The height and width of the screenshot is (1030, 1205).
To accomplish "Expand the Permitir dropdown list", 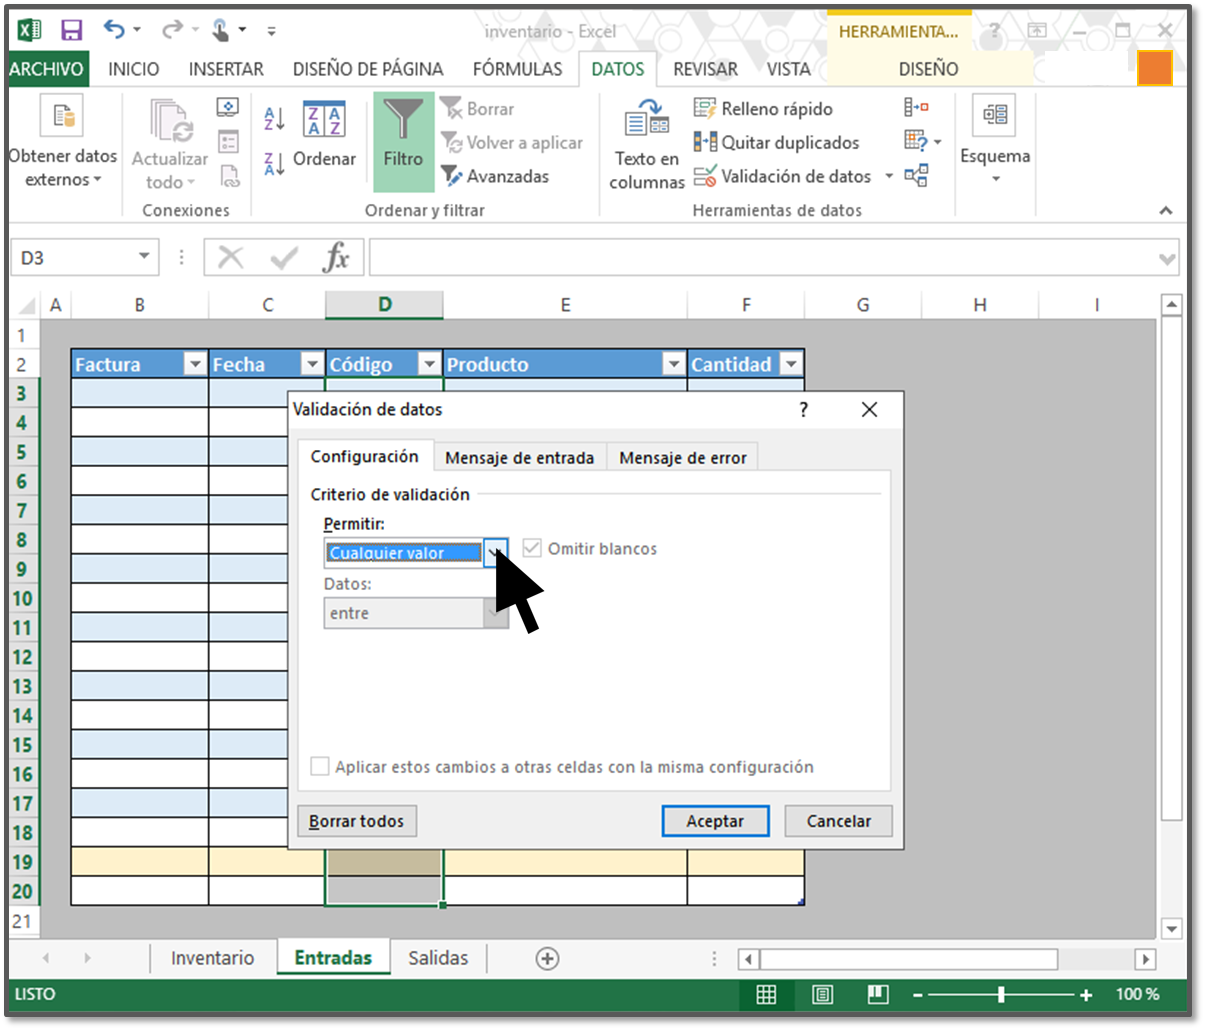I will (495, 552).
